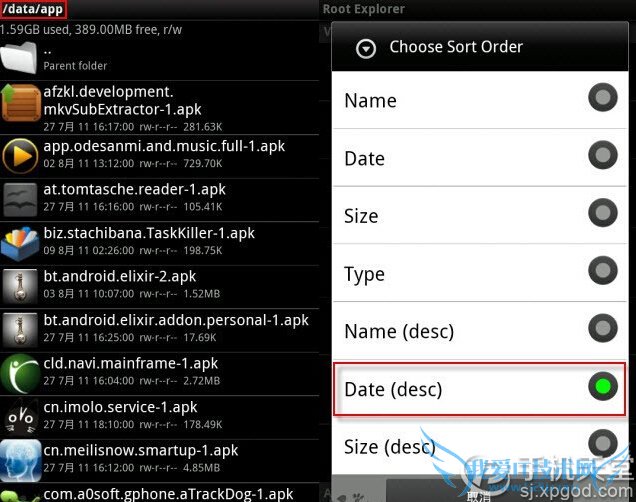Screen dimensions: 636x502
Task: Click the '105.41K' file details line
Action: coord(133,207)
